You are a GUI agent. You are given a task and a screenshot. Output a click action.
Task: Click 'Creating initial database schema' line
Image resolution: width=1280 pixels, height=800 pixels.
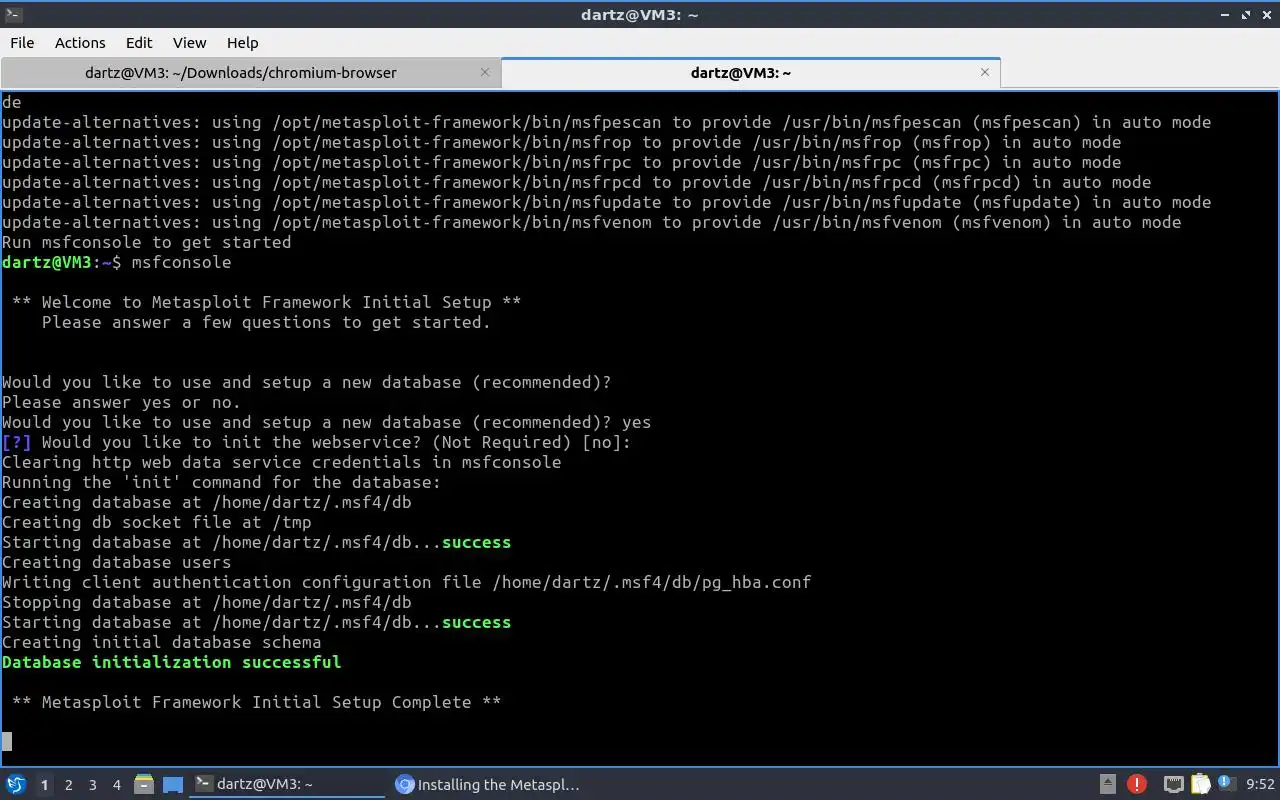pos(162,642)
